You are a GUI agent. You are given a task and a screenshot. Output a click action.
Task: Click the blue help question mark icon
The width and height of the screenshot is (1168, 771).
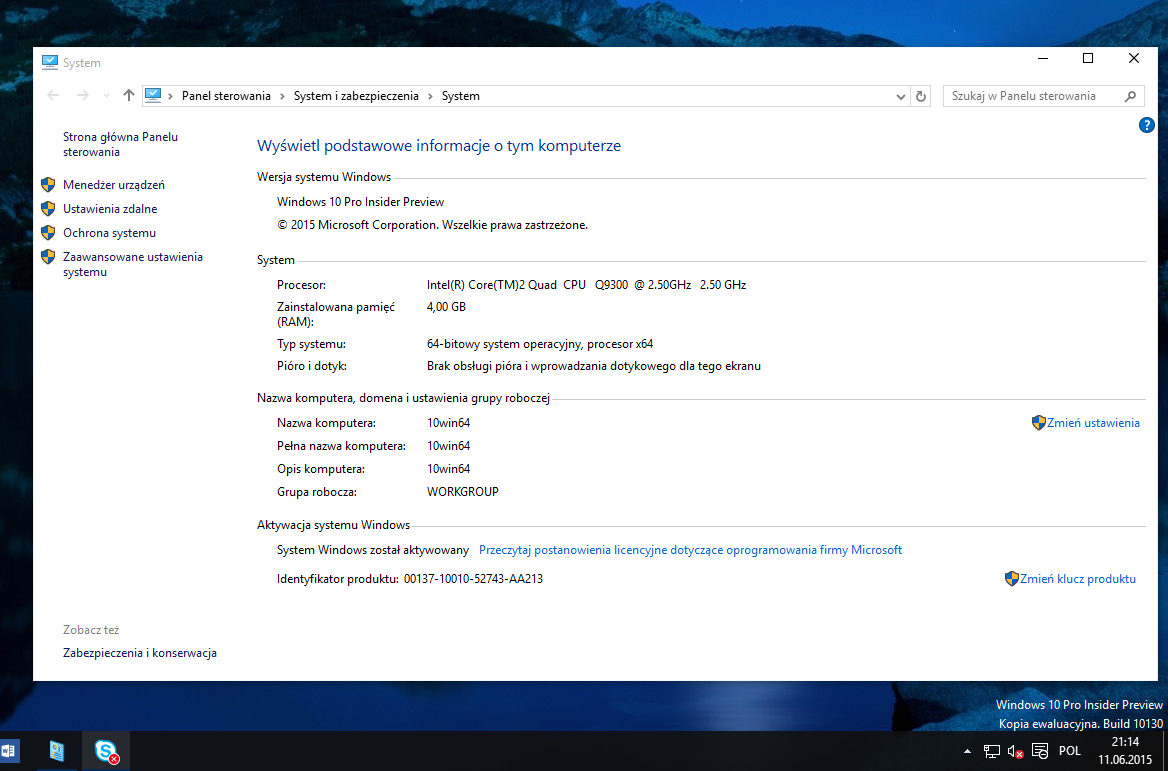(x=1147, y=125)
